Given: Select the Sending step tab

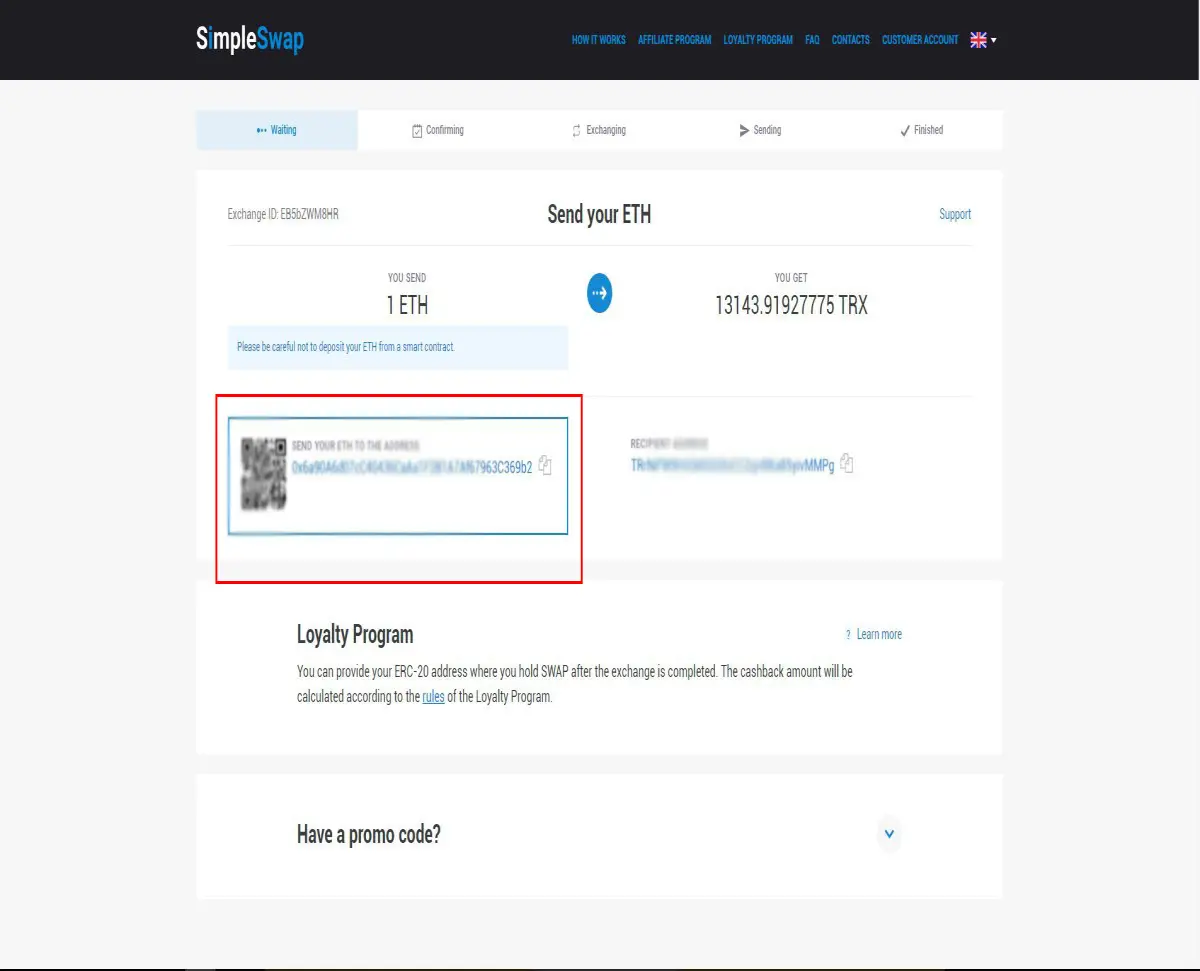Looking at the screenshot, I should pyautogui.click(x=760, y=130).
